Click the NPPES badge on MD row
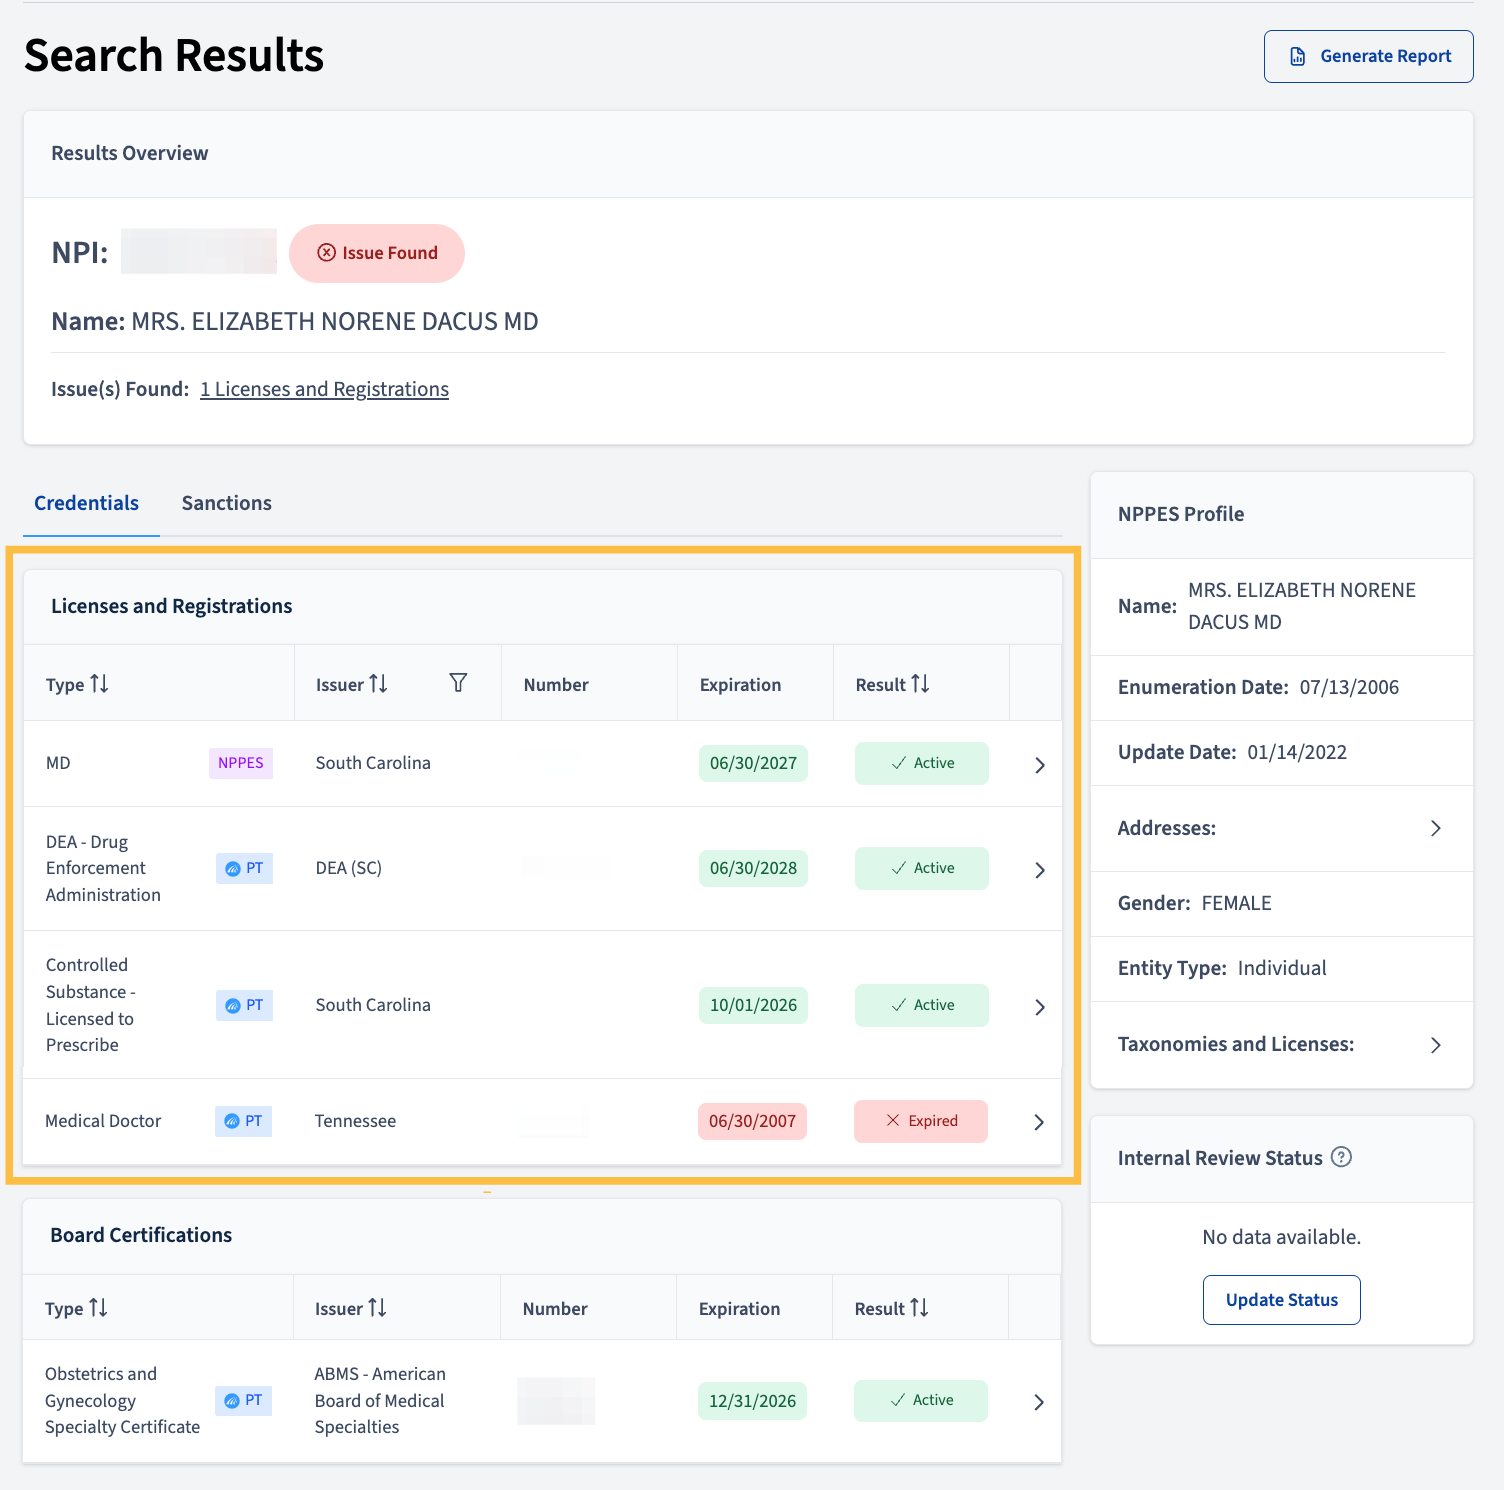The image size is (1504, 1490). coord(241,763)
